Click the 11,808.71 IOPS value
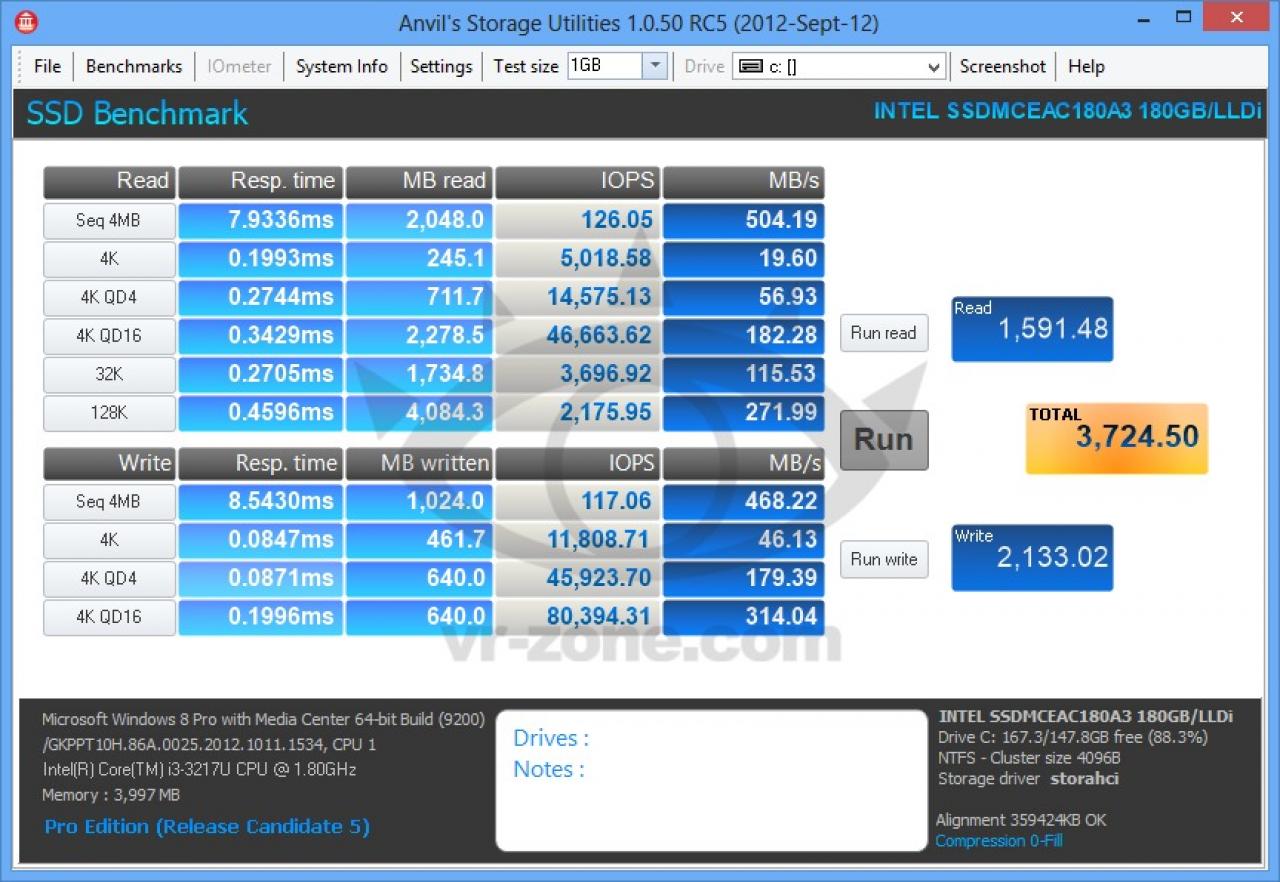Screen dimensions: 1280x882 click(577, 540)
